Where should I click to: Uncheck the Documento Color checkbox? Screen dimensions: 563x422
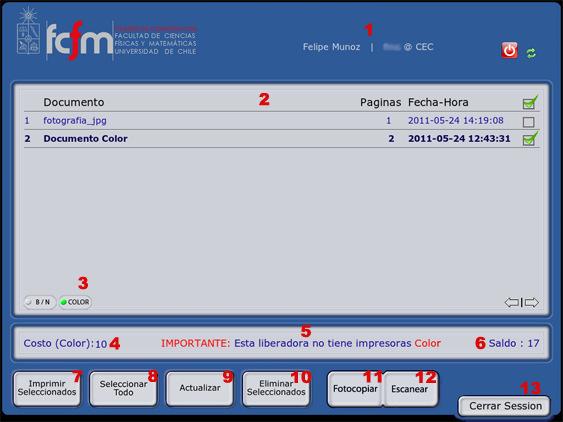pyautogui.click(x=530, y=139)
